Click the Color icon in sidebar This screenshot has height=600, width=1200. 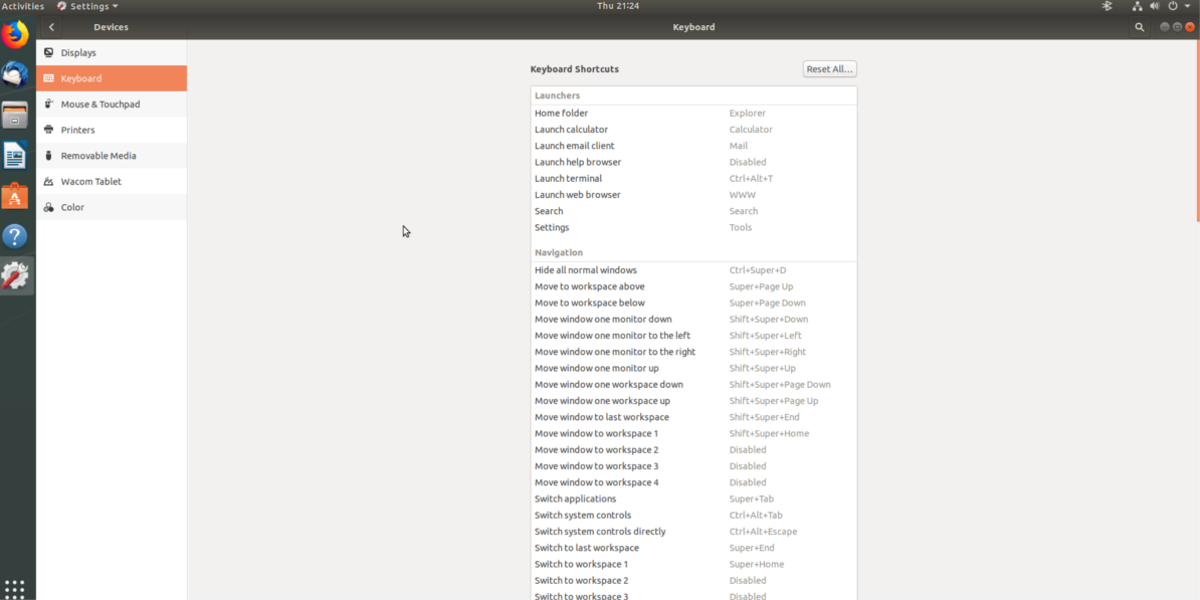click(x=48, y=207)
